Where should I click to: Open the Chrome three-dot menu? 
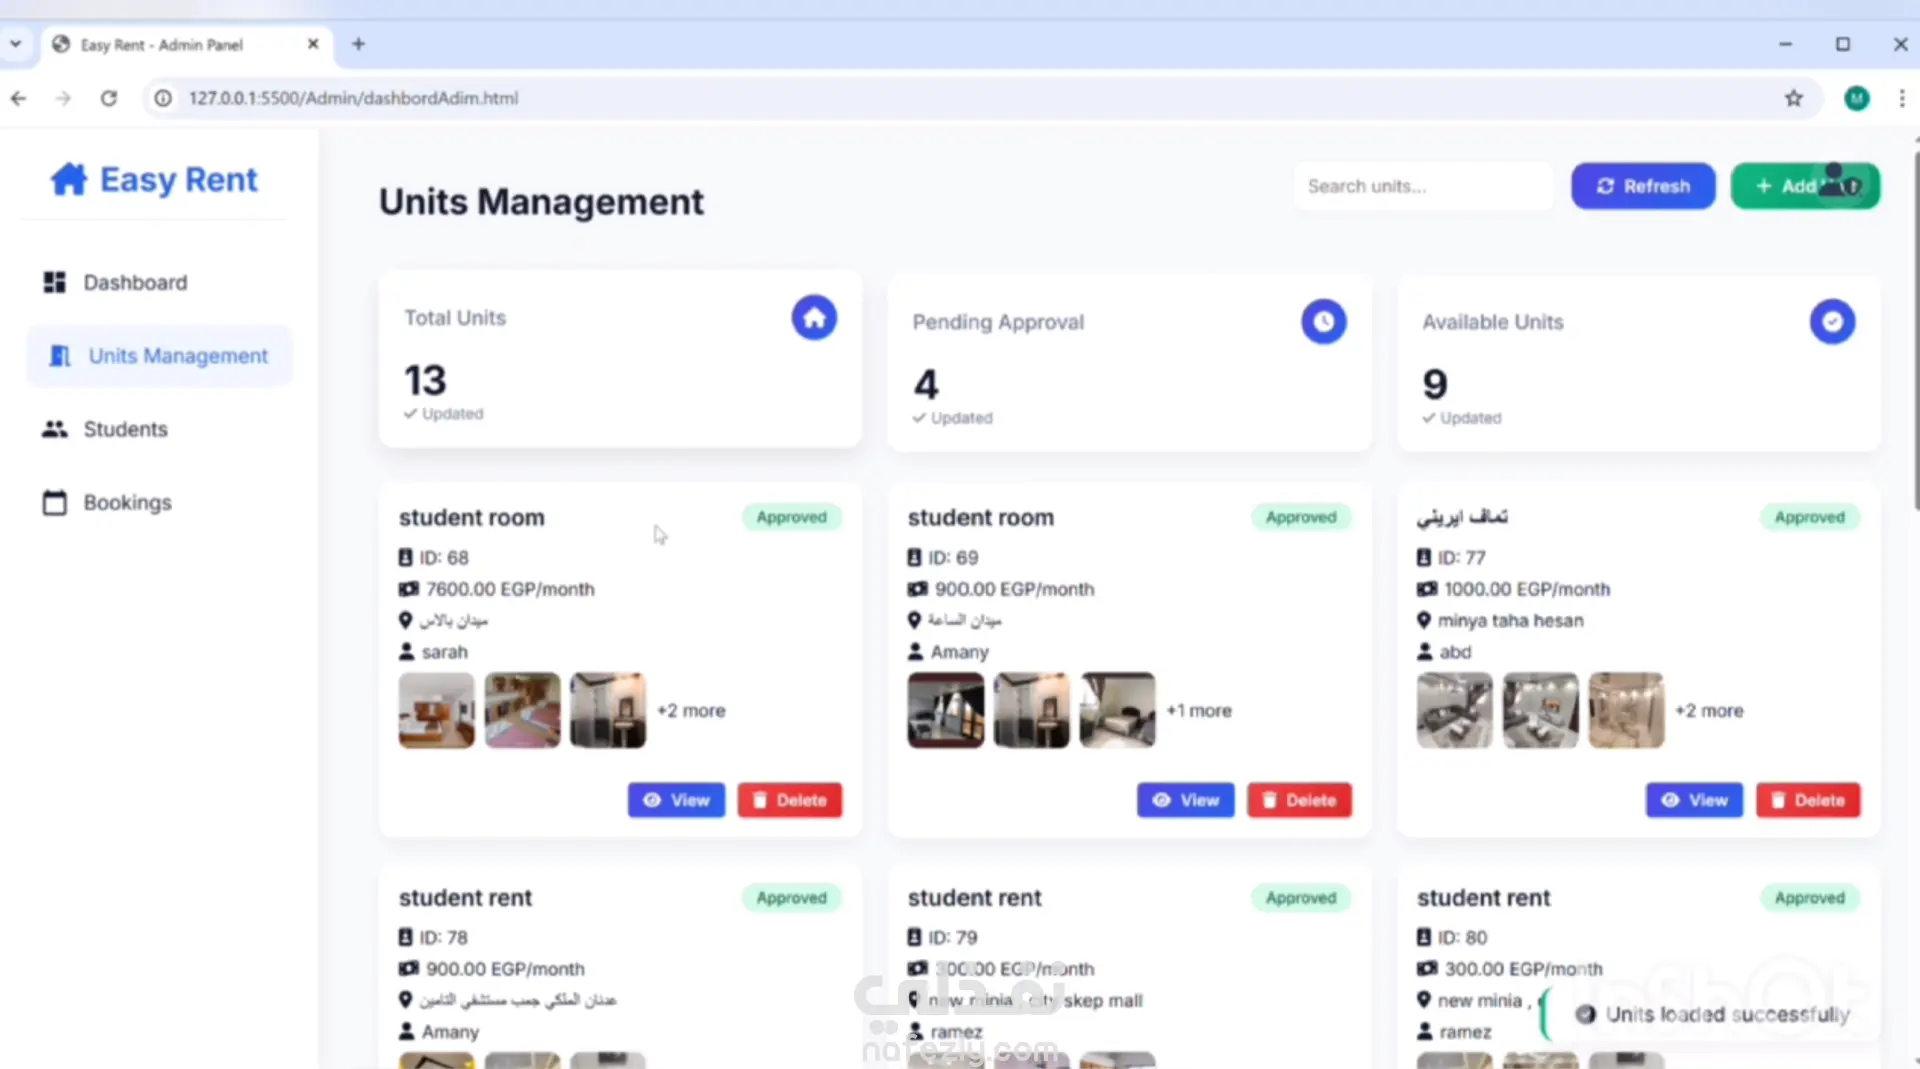[x=1902, y=98]
